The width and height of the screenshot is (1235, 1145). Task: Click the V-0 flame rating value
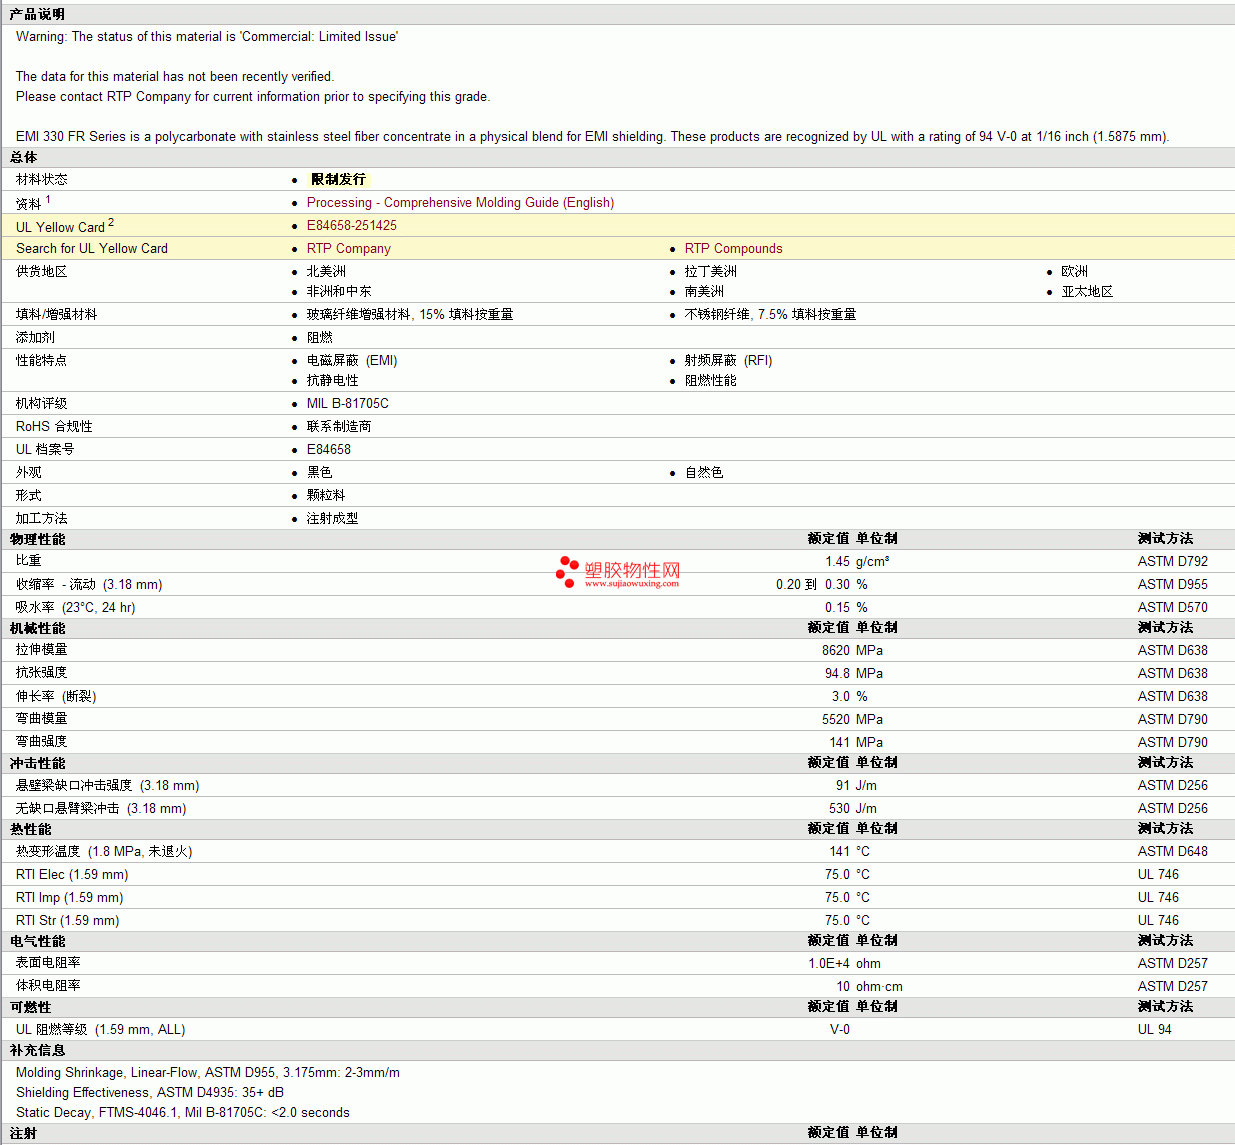840,1029
